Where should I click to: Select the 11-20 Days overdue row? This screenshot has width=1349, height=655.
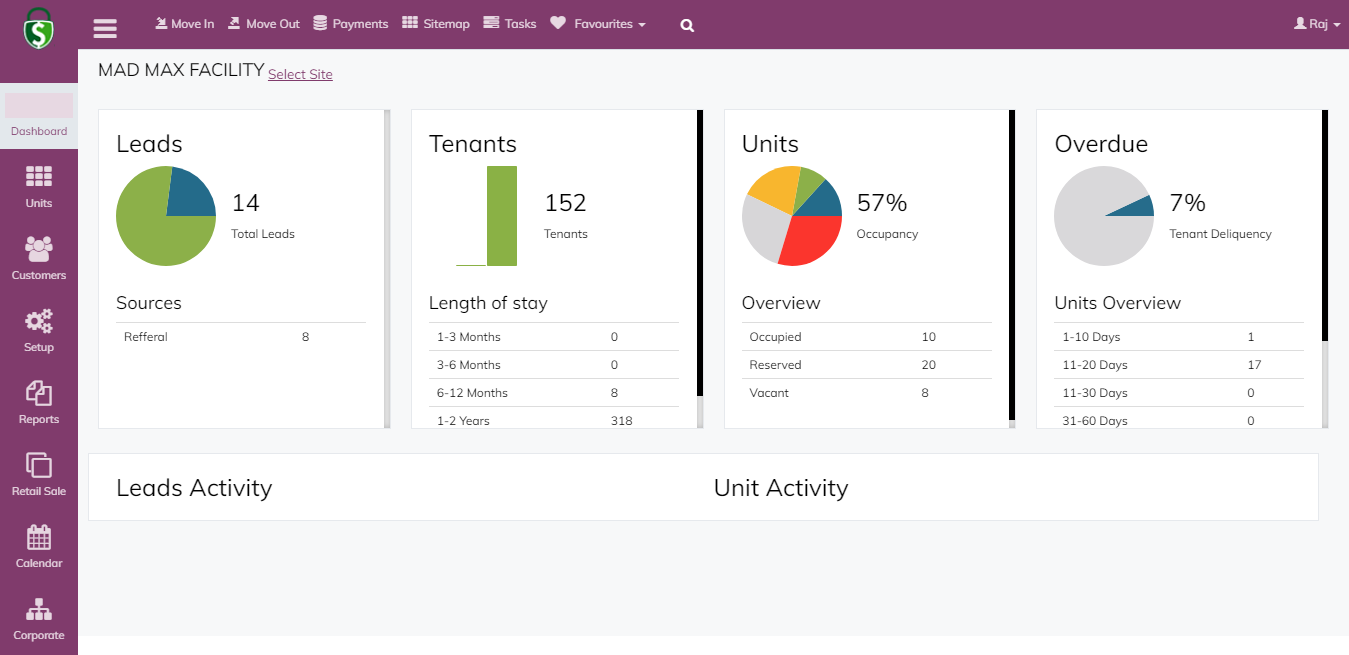[1179, 365]
